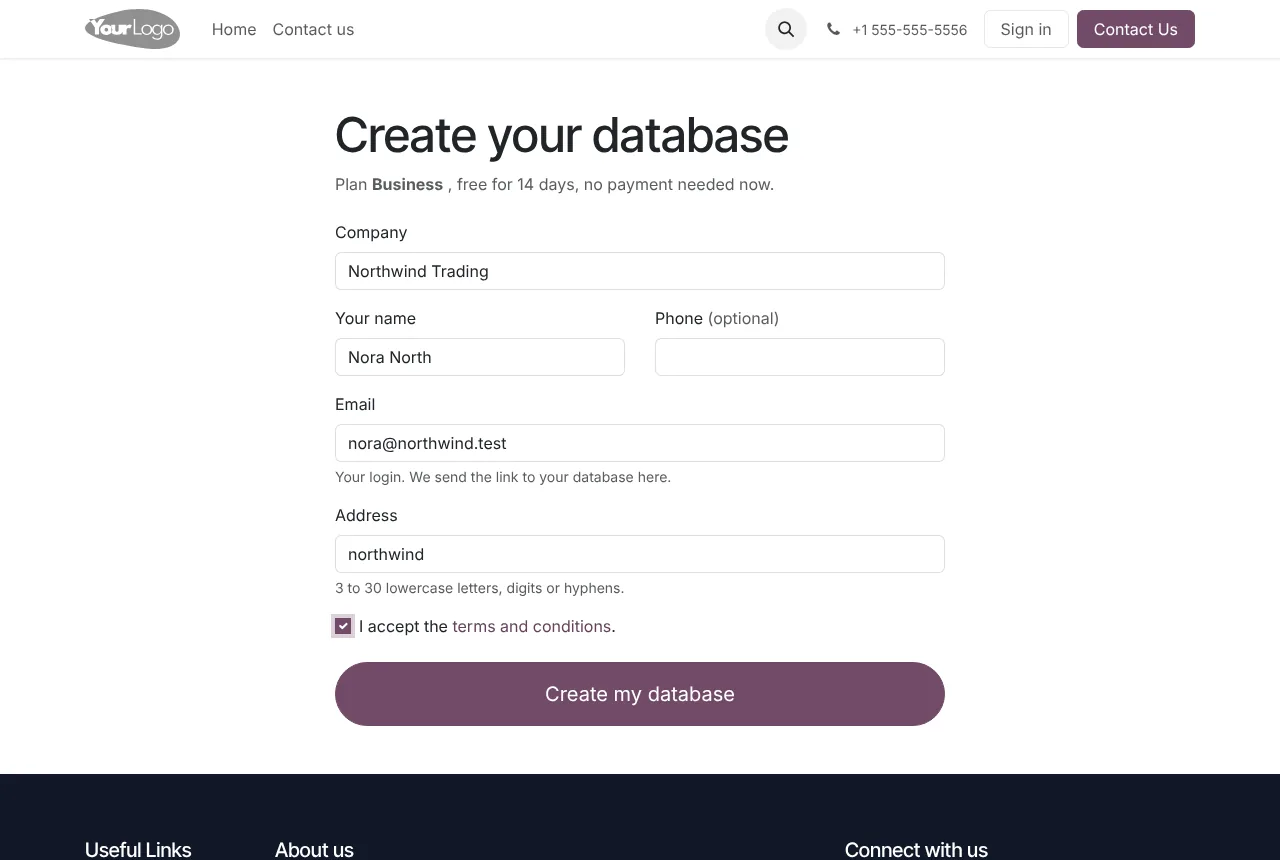The image size is (1280, 860).
Task: Focus the Company input field
Action: click(640, 271)
